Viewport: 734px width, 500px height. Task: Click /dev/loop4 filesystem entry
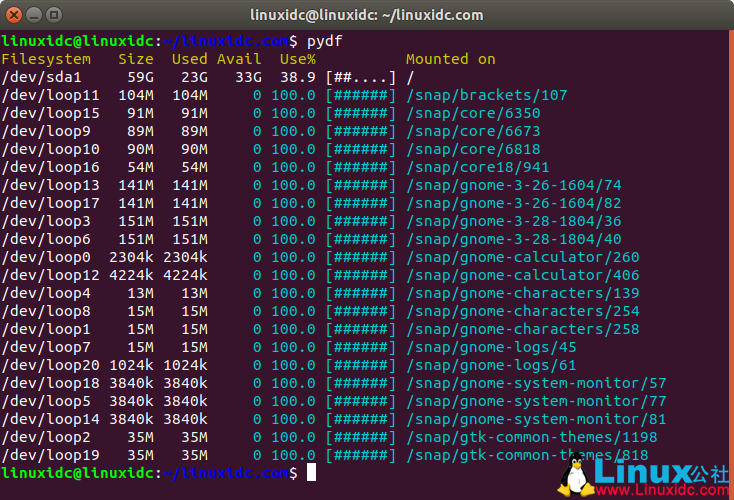[x=46, y=294]
